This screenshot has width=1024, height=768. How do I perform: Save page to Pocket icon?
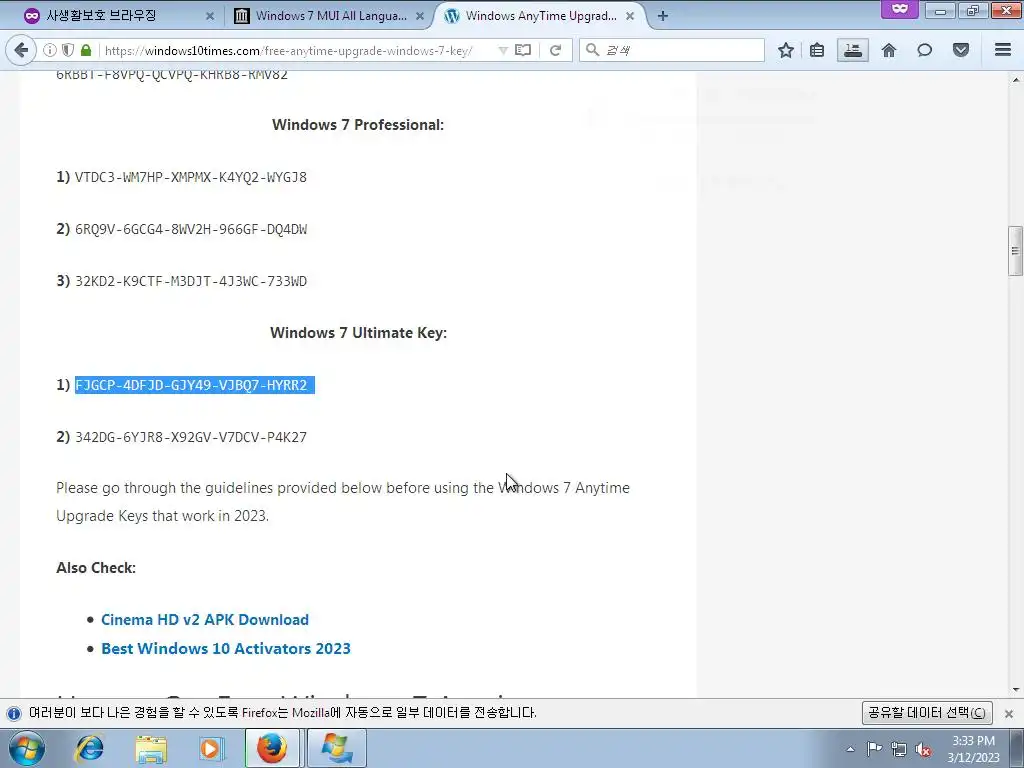[x=961, y=50]
